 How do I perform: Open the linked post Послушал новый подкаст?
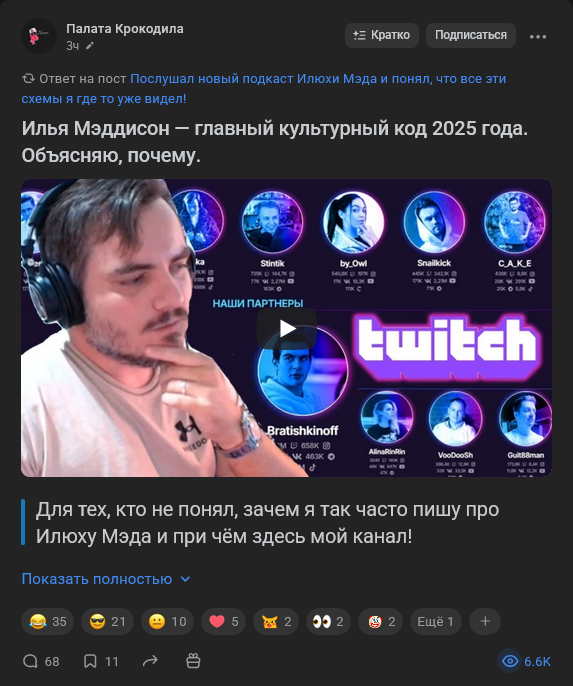[264, 89]
